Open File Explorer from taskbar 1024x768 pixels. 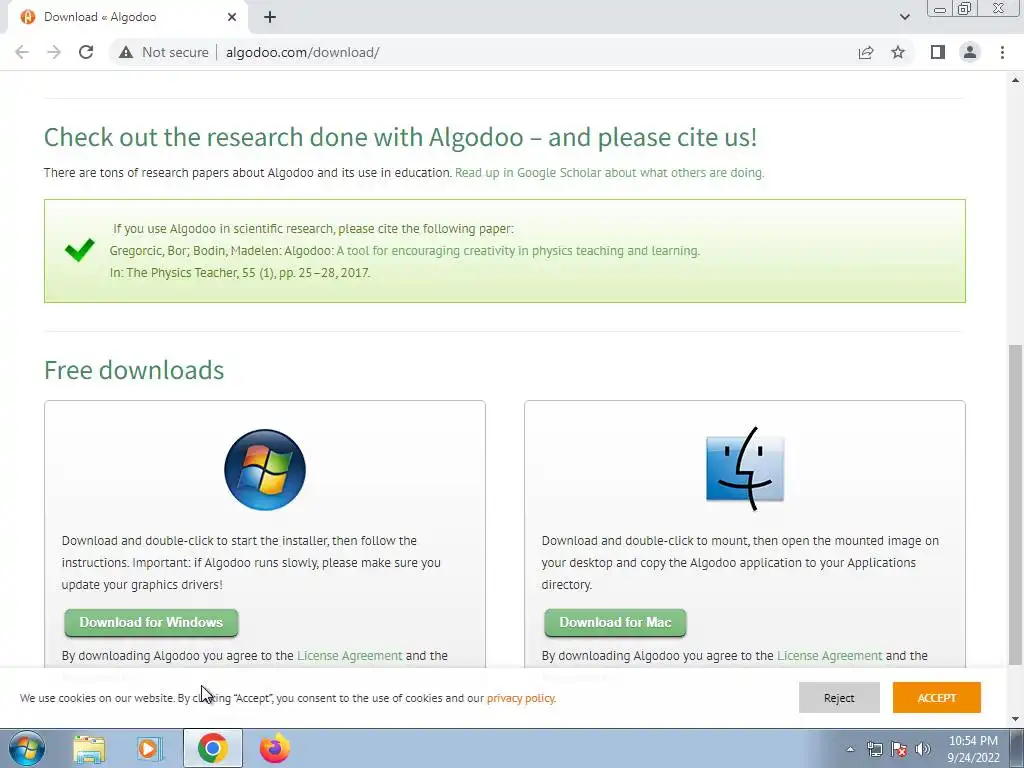point(89,748)
